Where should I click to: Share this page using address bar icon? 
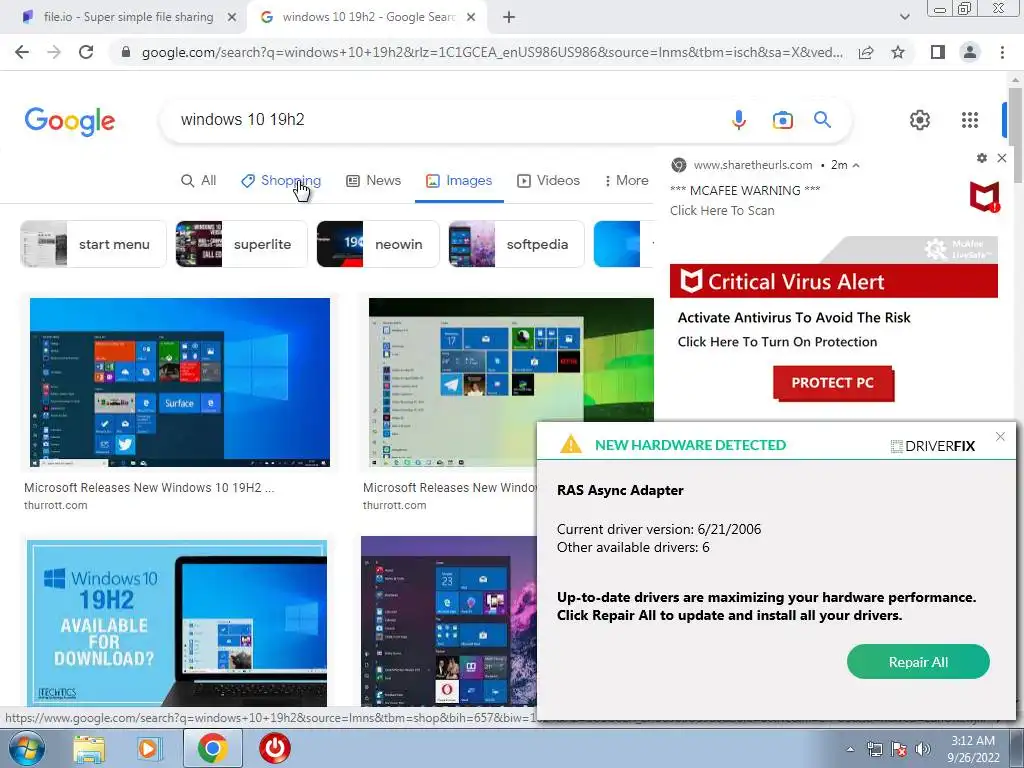pyautogui.click(x=866, y=52)
